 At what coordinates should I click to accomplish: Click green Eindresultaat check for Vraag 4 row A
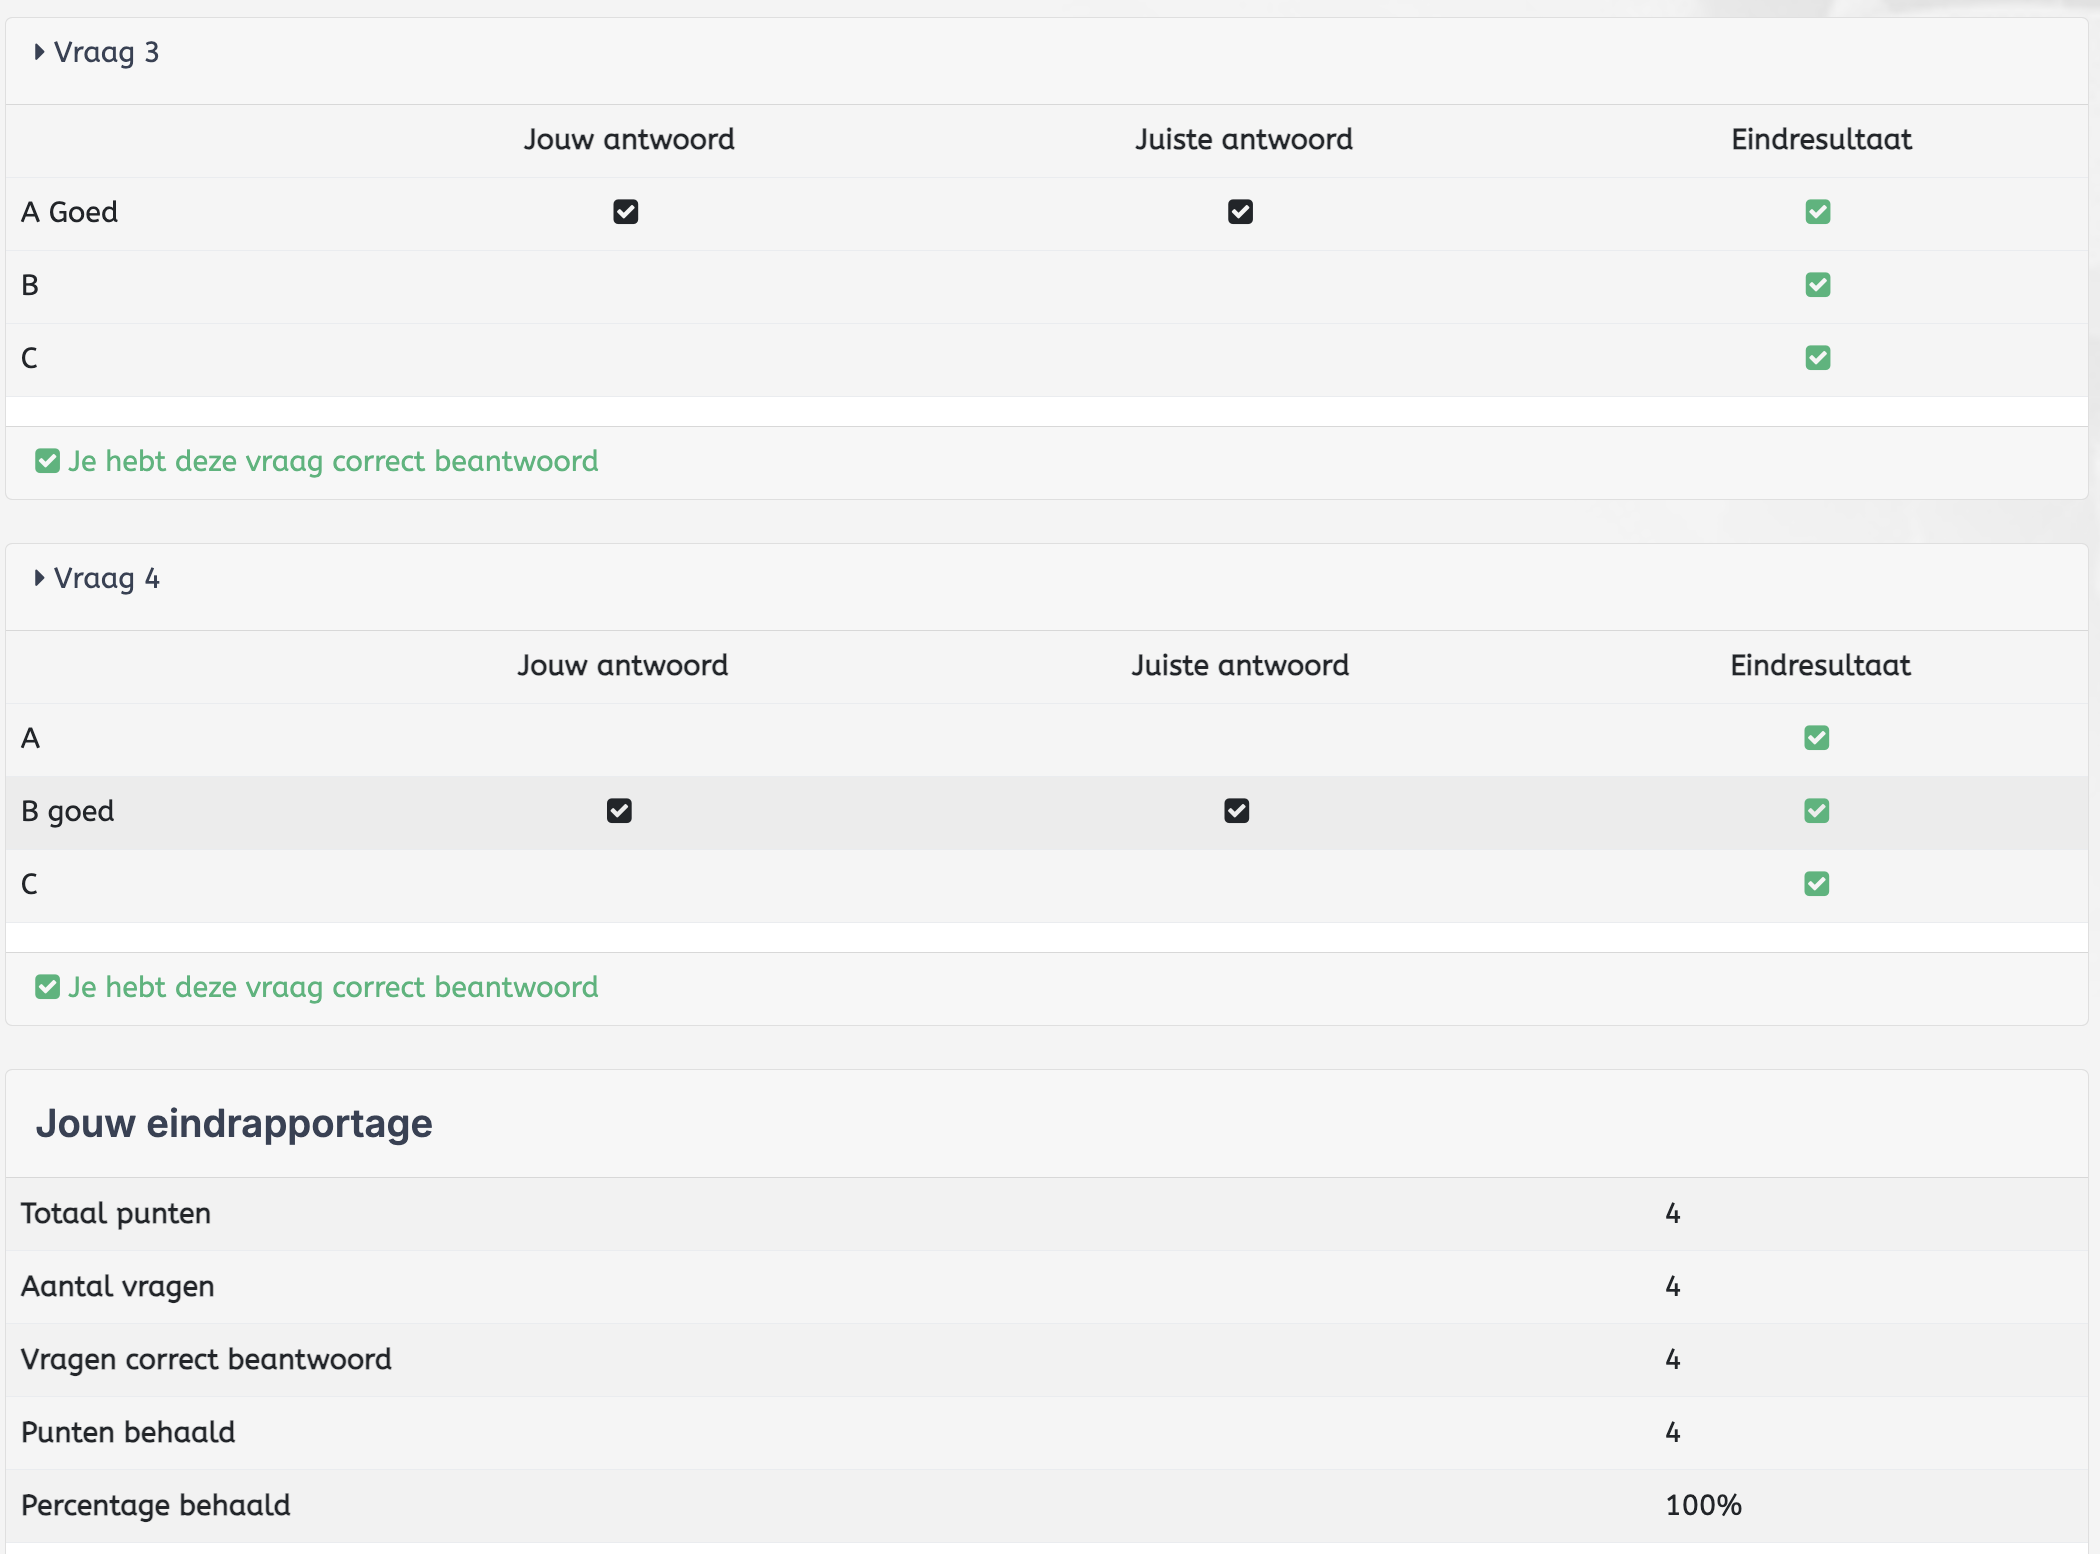coord(1816,738)
